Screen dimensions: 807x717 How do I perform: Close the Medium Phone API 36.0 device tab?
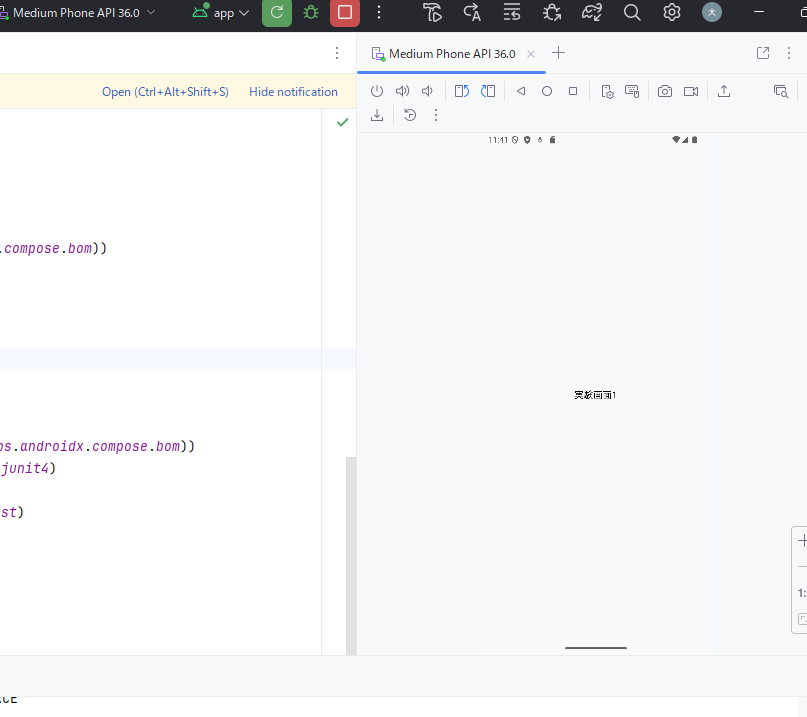click(531, 54)
